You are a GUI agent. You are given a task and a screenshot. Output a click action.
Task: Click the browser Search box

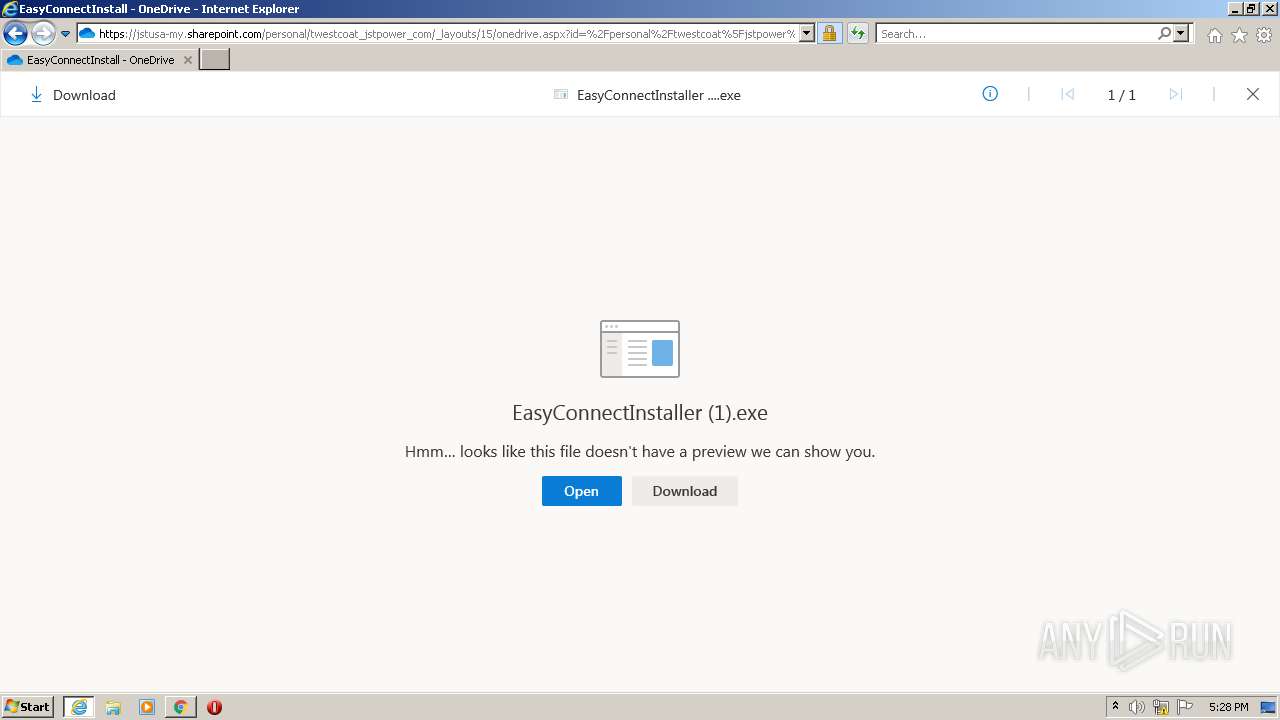point(1016,34)
